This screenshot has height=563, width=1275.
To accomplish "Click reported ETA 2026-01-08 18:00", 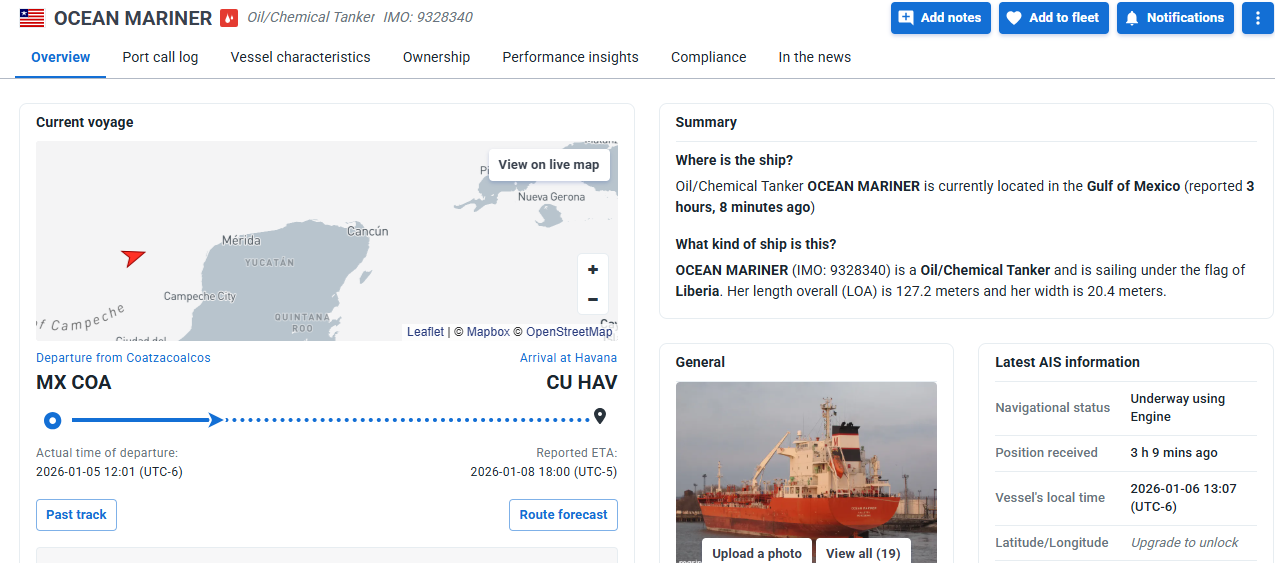I will click(x=544, y=472).
